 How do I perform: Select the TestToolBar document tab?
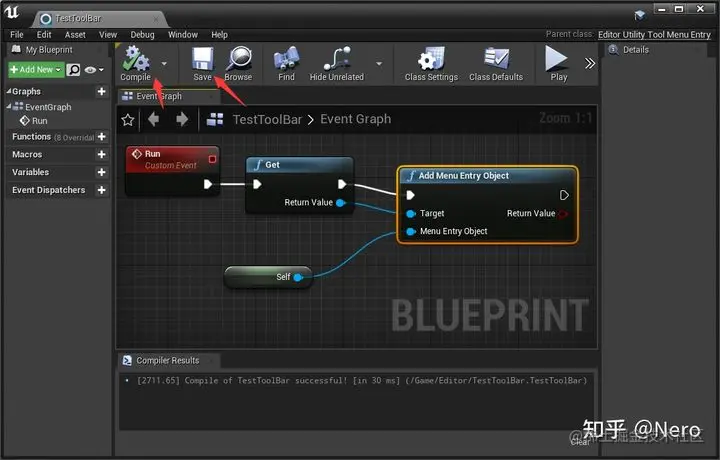99,18
